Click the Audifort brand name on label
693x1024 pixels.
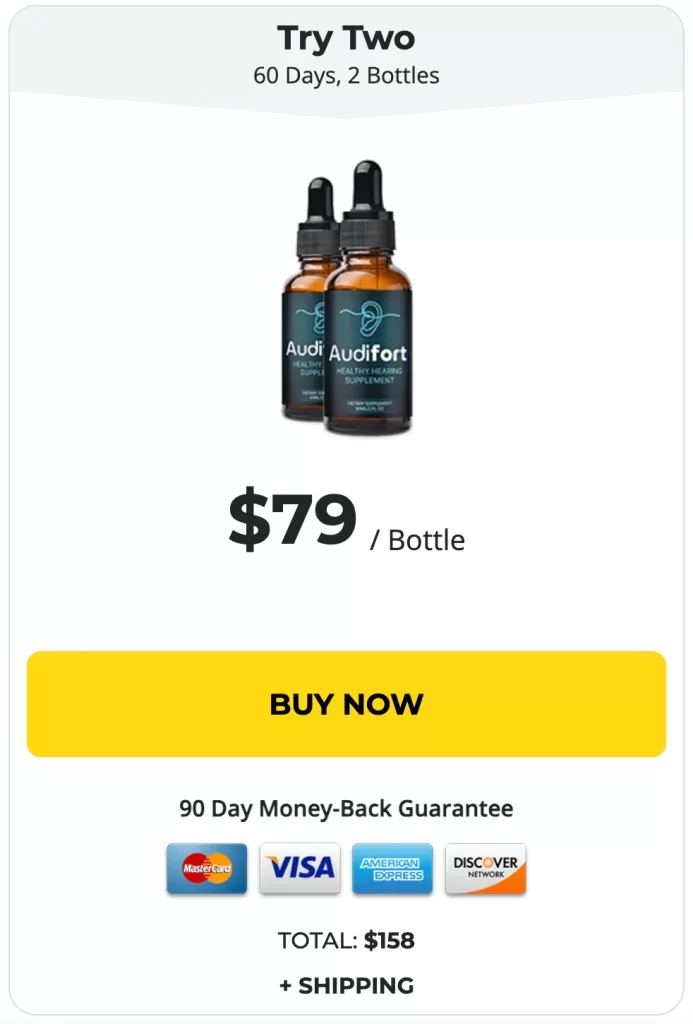click(x=368, y=353)
